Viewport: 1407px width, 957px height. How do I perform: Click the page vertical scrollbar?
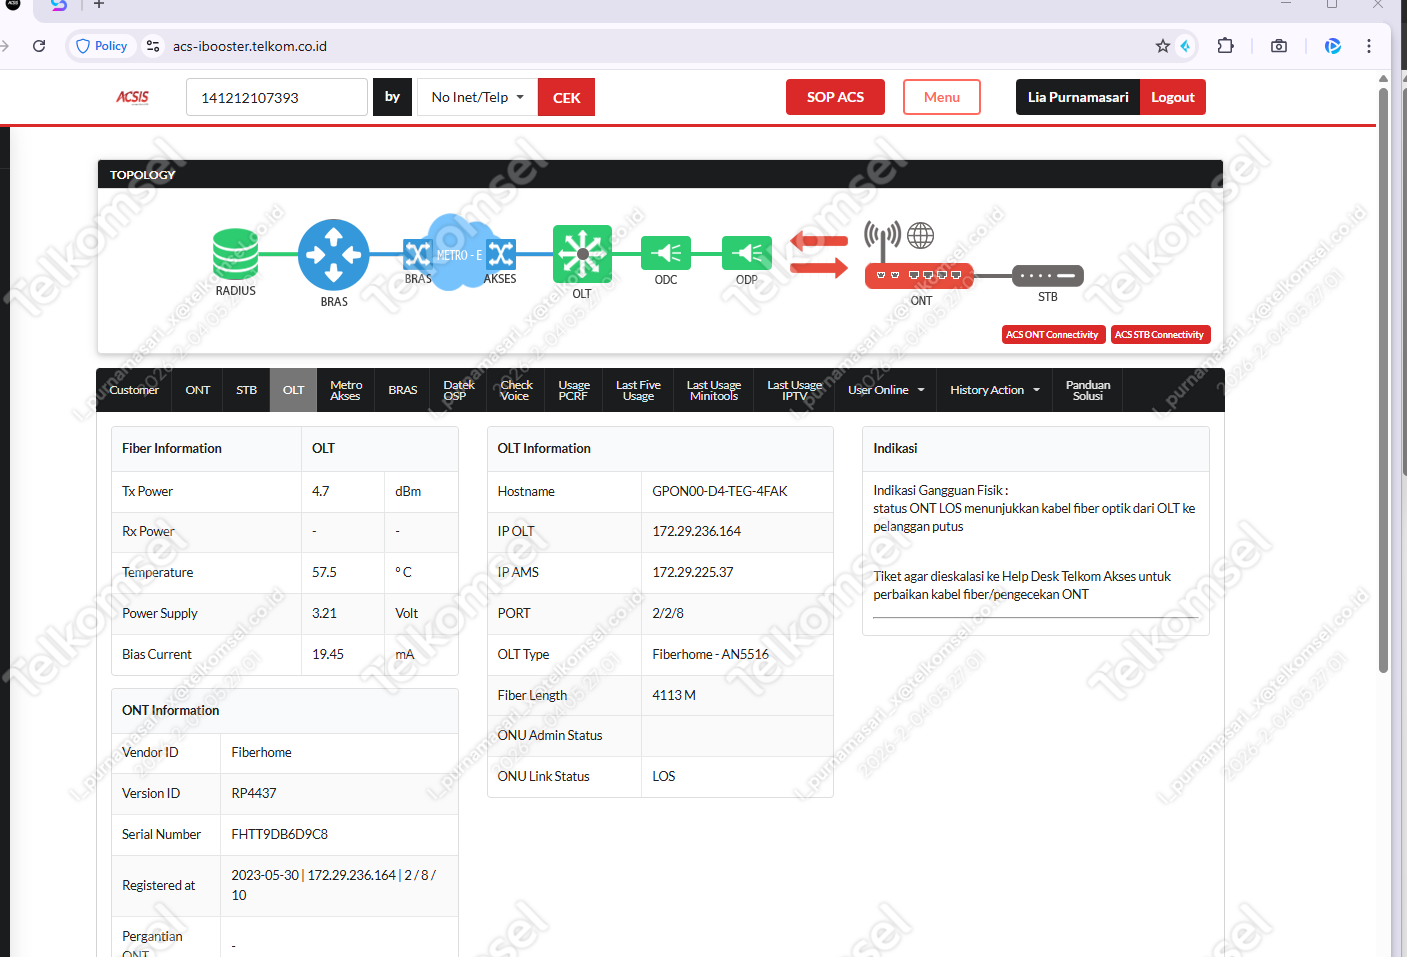pos(1383,380)
